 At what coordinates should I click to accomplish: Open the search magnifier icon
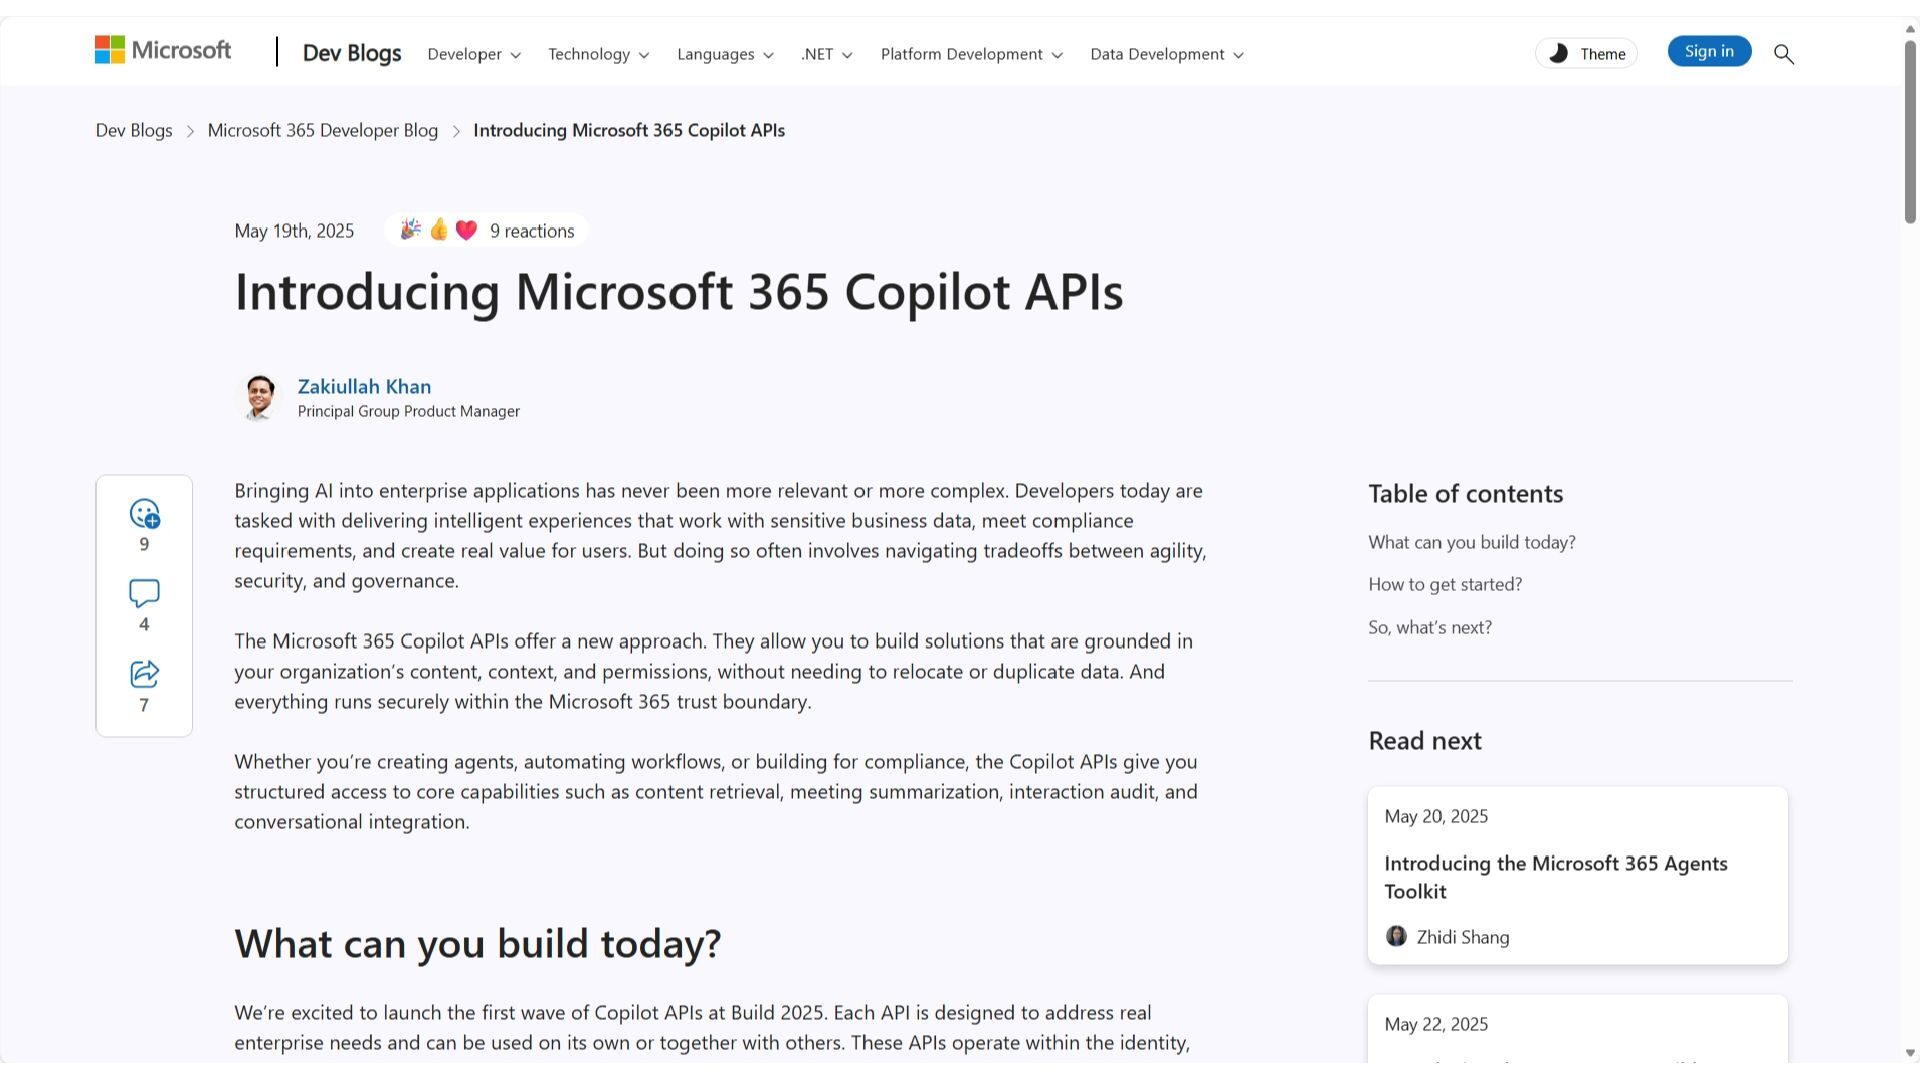pyautogui.click(x=1783, y=54)
